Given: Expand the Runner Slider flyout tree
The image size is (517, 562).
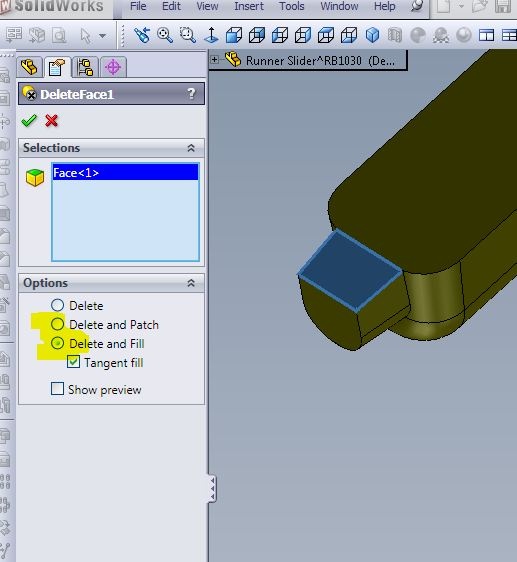Looking at the screenshot, I should pos(214,59).
